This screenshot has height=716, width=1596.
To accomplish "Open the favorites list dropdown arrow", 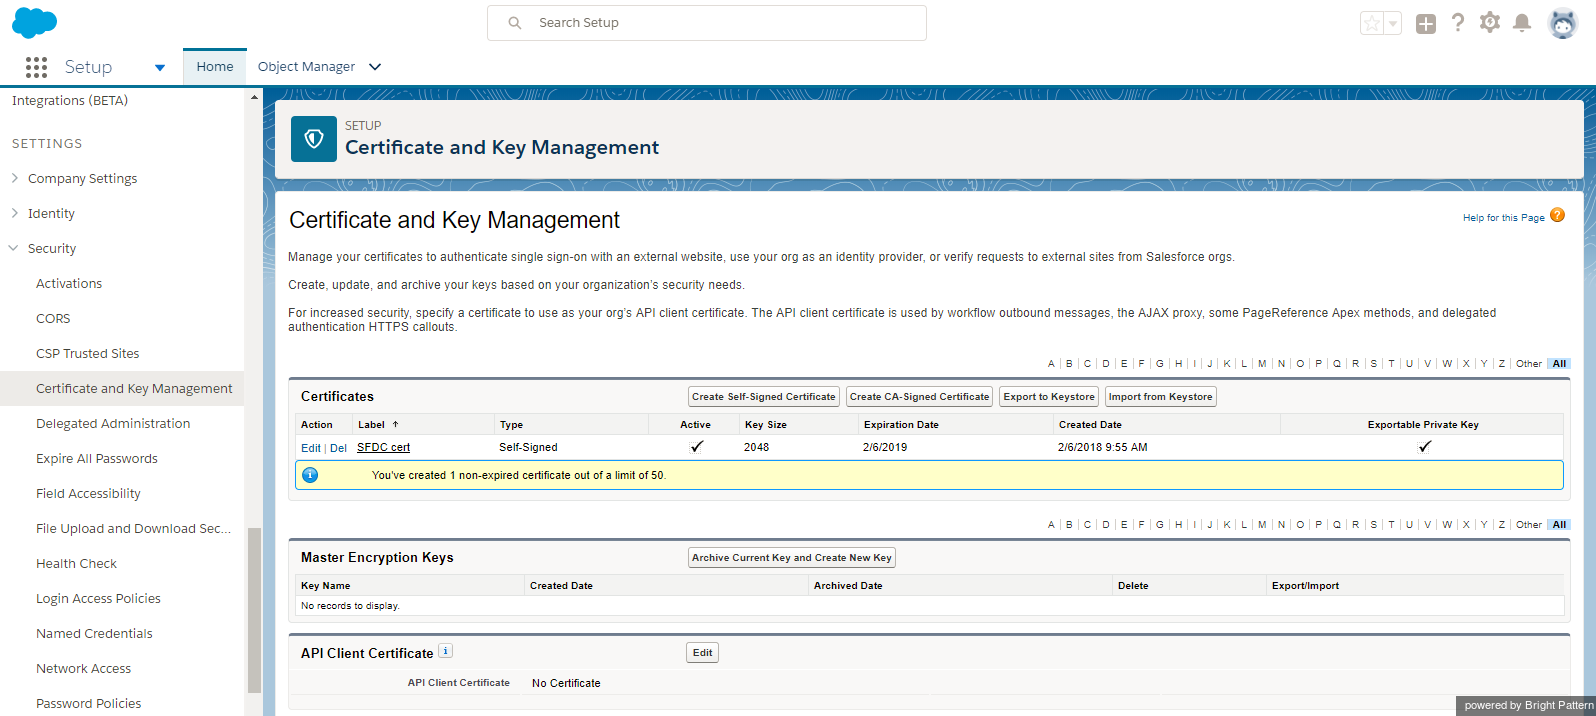I will [1393, 23].
